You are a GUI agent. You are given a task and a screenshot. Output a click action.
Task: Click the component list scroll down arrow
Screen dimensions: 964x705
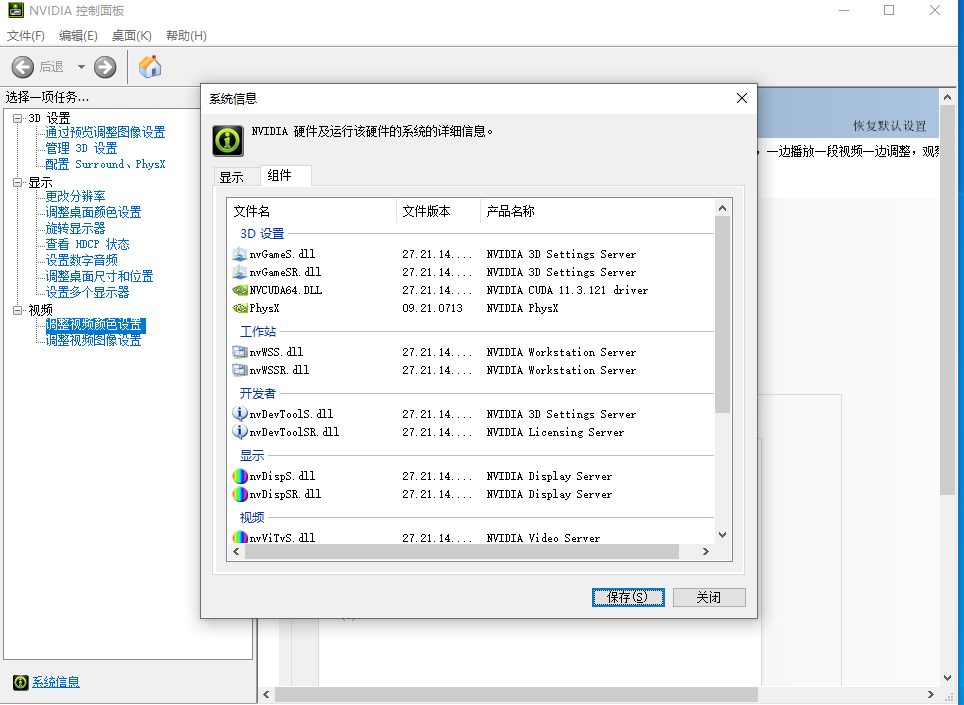click(722, 535)
